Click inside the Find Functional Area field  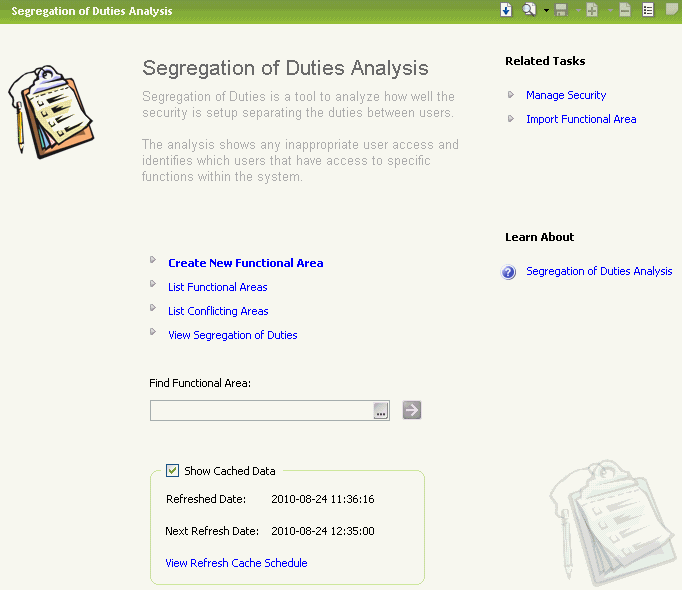pos(260,411)
